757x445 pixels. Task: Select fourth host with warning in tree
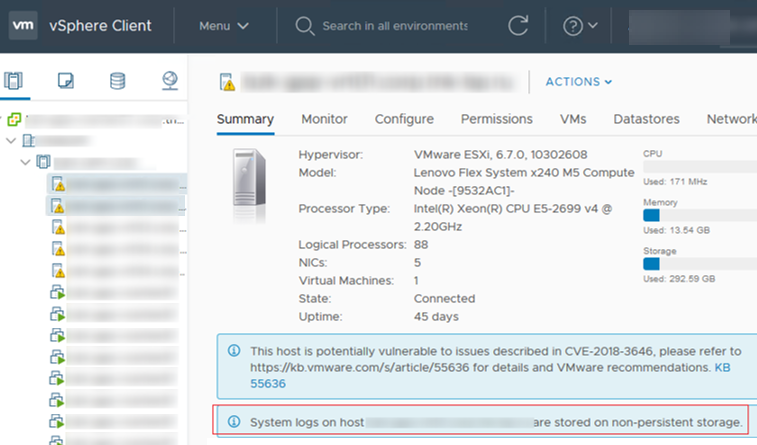point(118,249)
